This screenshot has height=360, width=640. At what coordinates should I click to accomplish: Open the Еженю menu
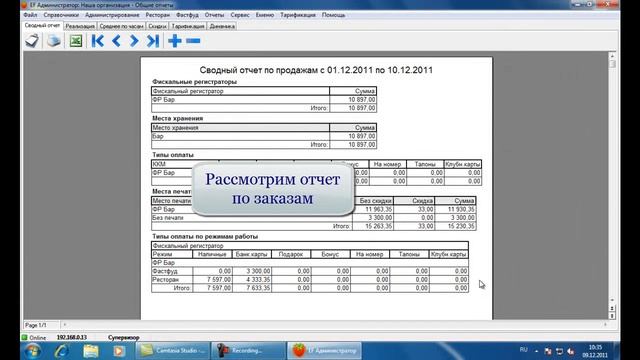pyautogui.click(x=265, y=15)
